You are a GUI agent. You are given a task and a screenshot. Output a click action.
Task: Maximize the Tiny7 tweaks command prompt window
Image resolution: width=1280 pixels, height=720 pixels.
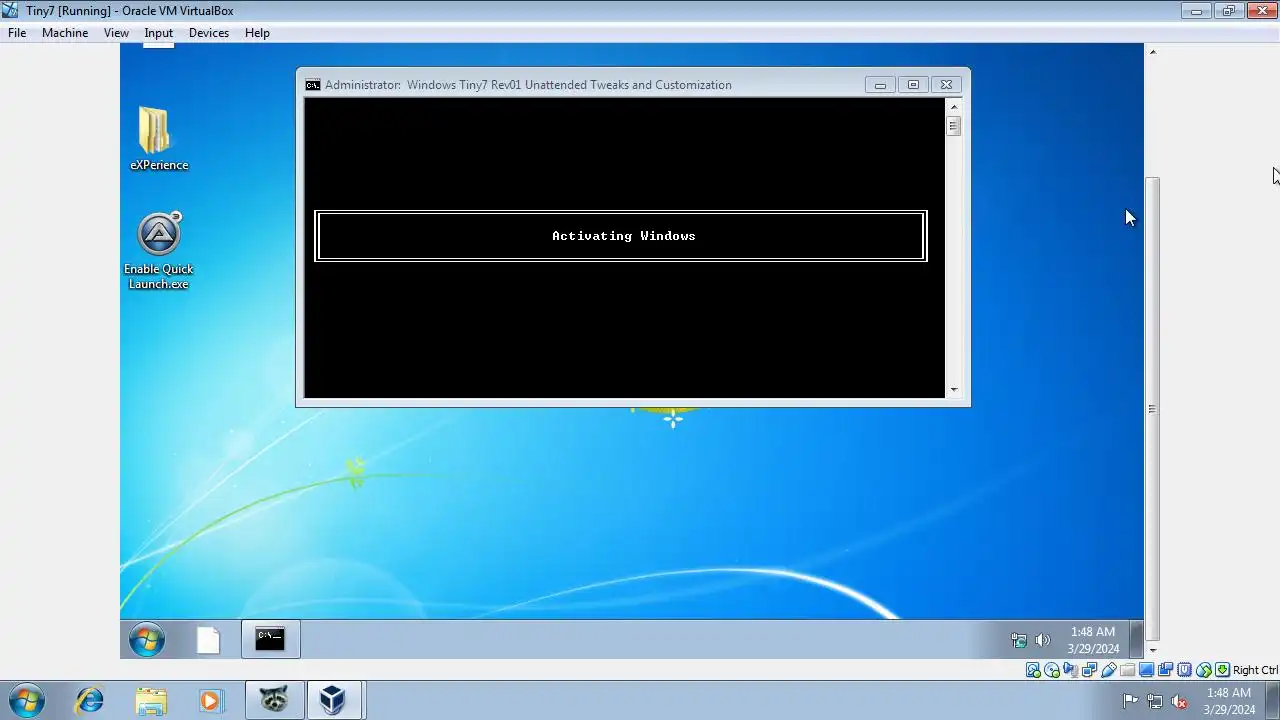[913, 85]
